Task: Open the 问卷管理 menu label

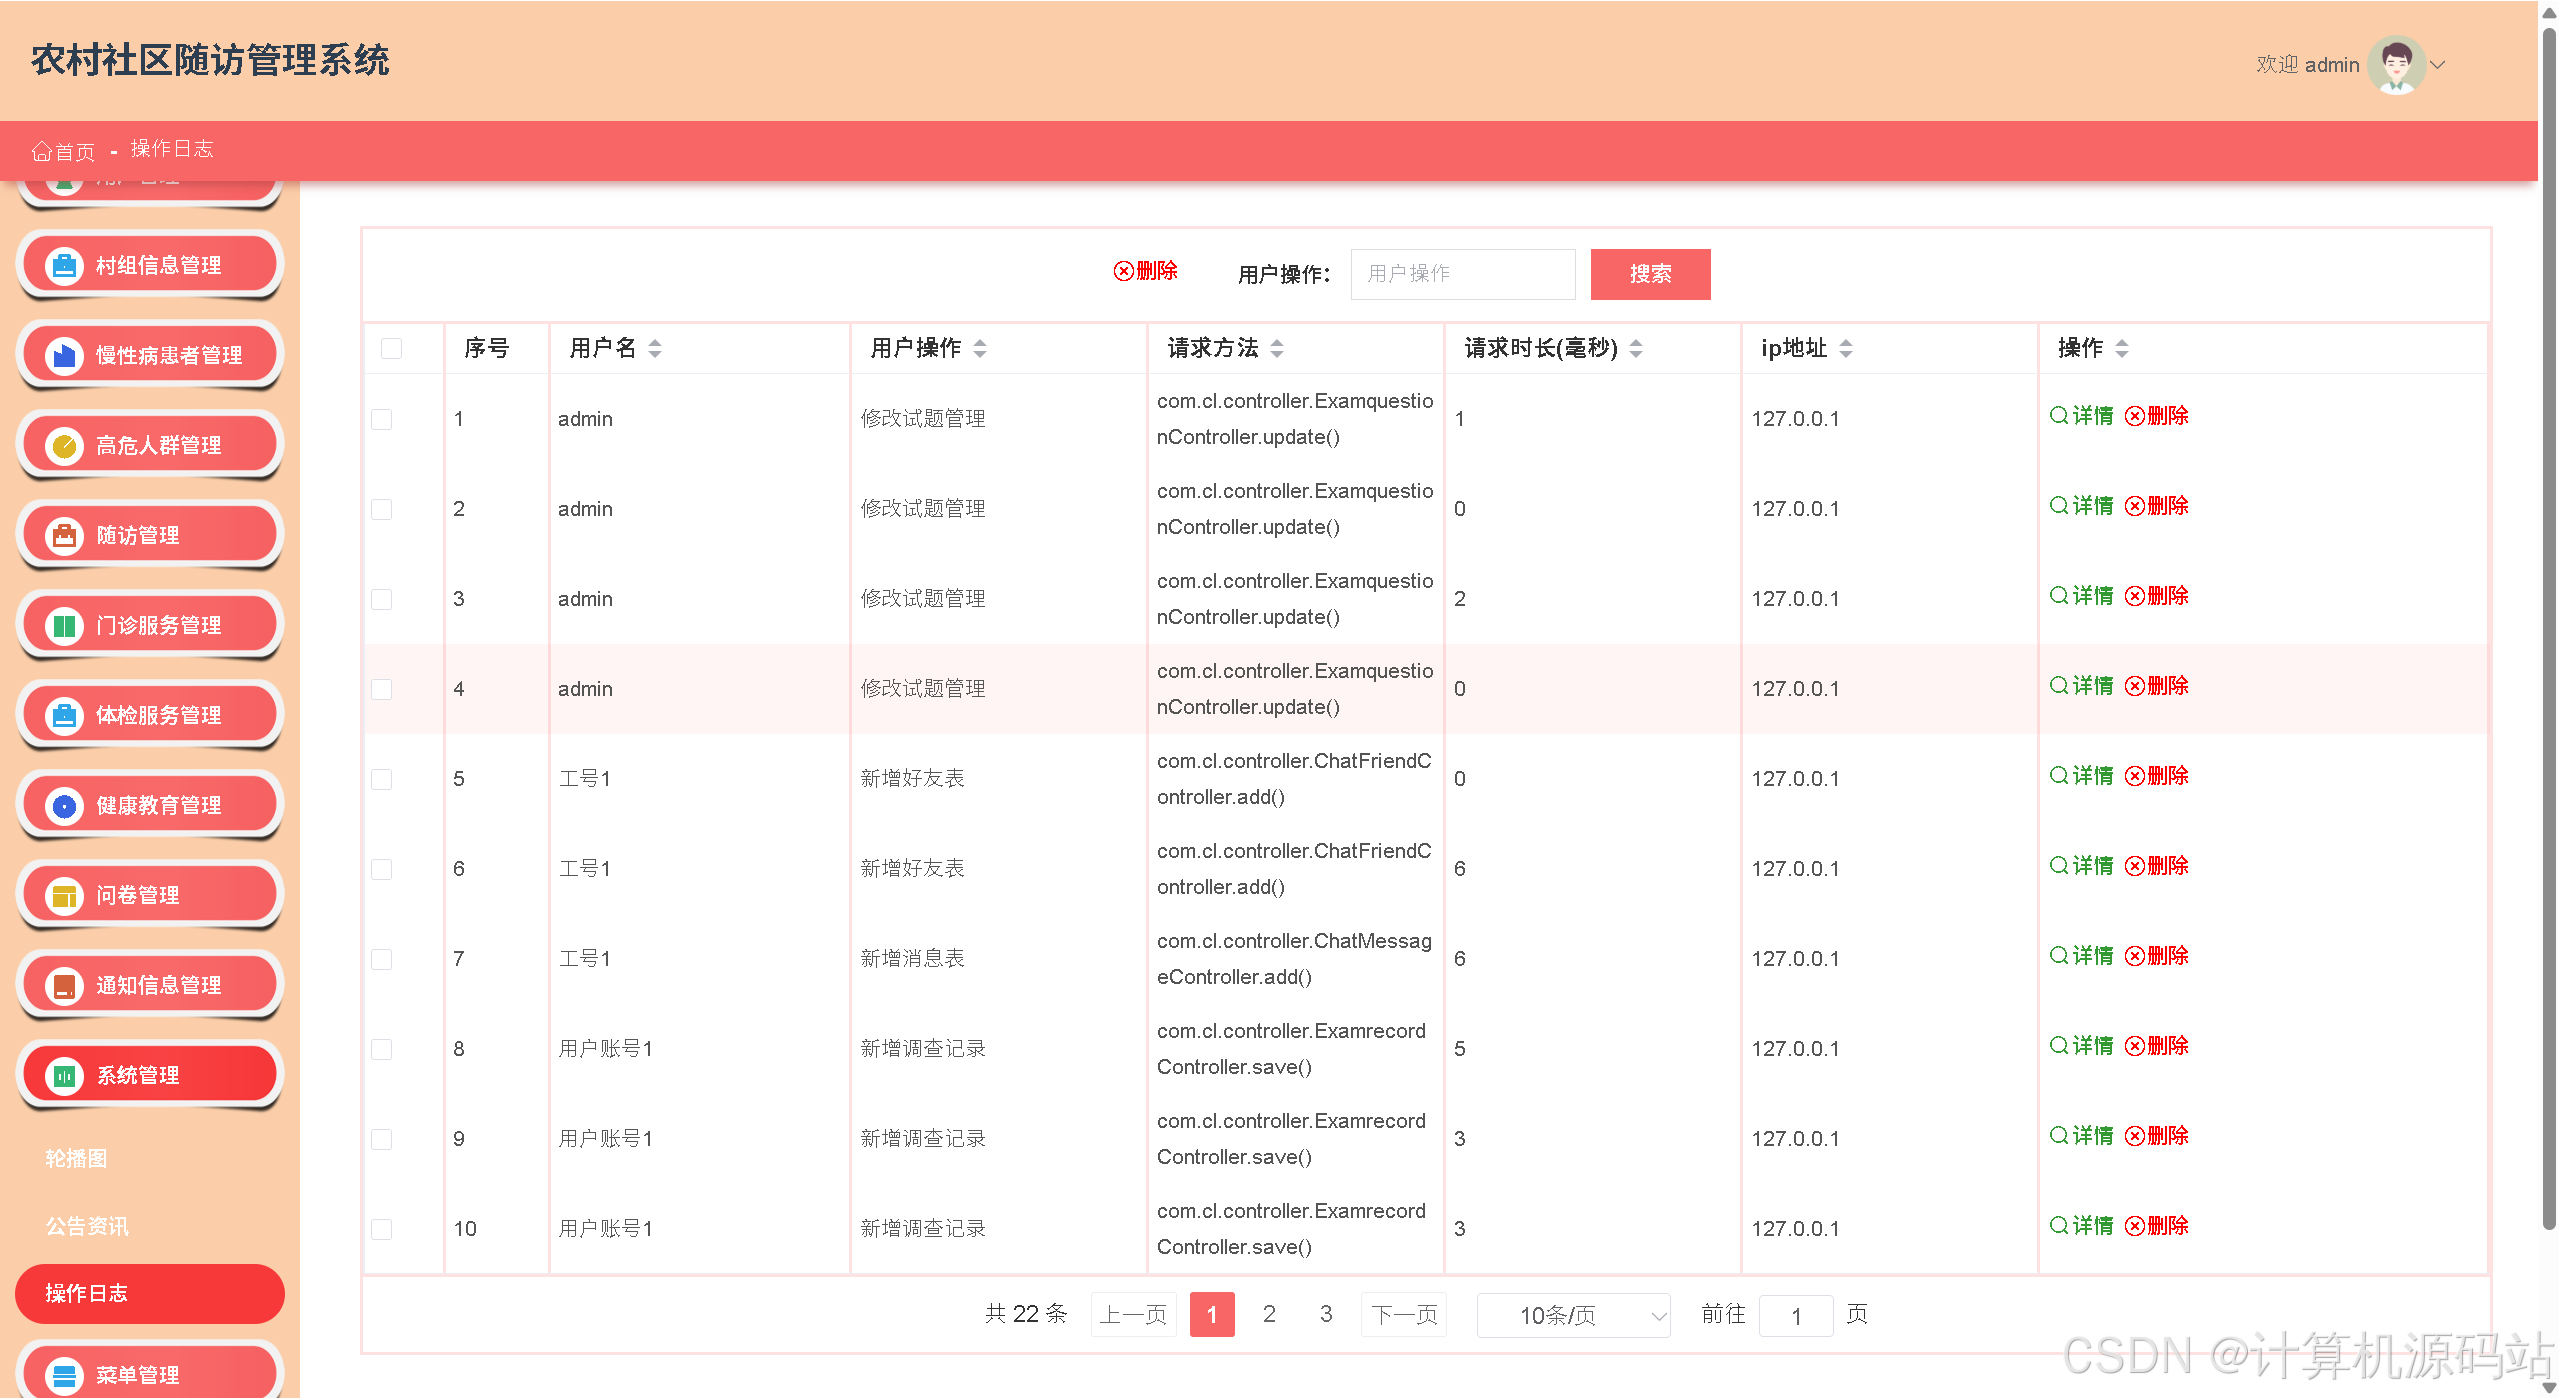Action: (x=138, y=896)
